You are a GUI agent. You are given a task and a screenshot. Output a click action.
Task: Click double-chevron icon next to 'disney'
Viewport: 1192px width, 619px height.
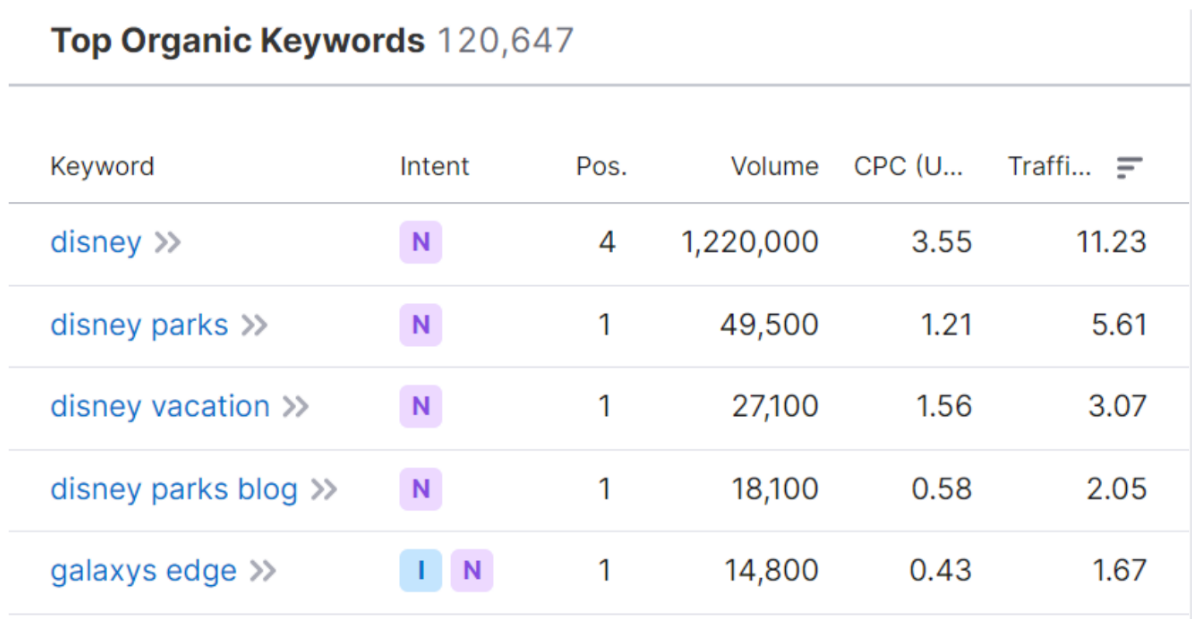click(x=168, y=243)
